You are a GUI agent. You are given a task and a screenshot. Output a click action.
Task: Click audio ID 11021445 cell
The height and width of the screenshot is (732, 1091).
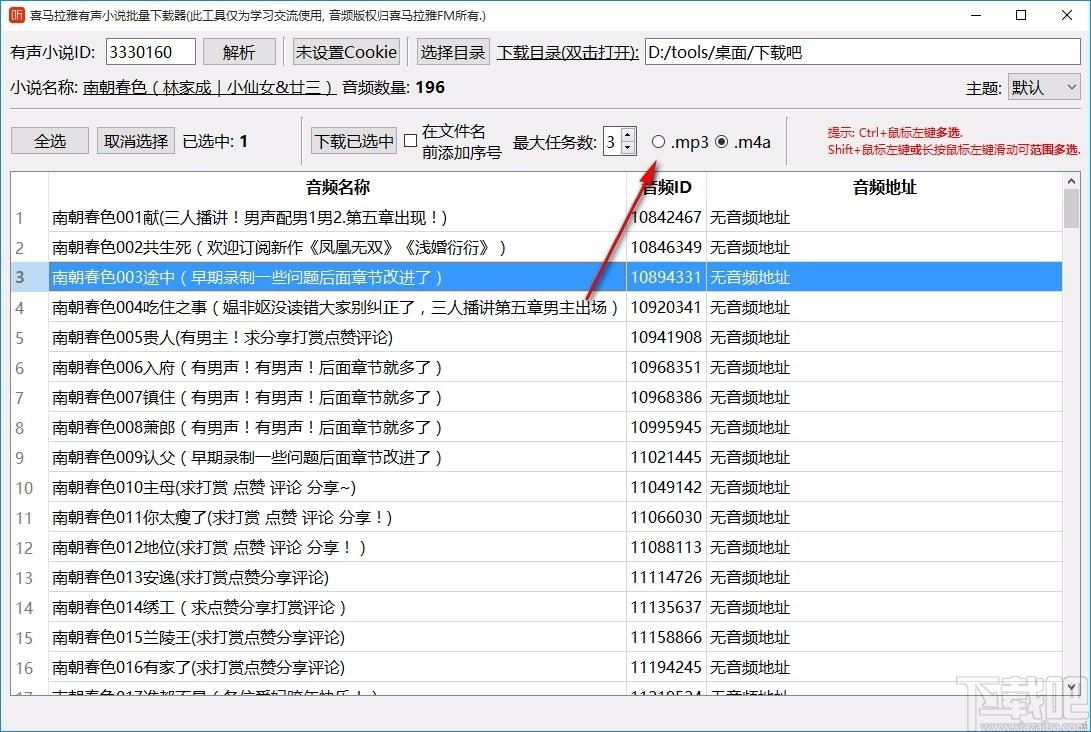pos(666,457)
